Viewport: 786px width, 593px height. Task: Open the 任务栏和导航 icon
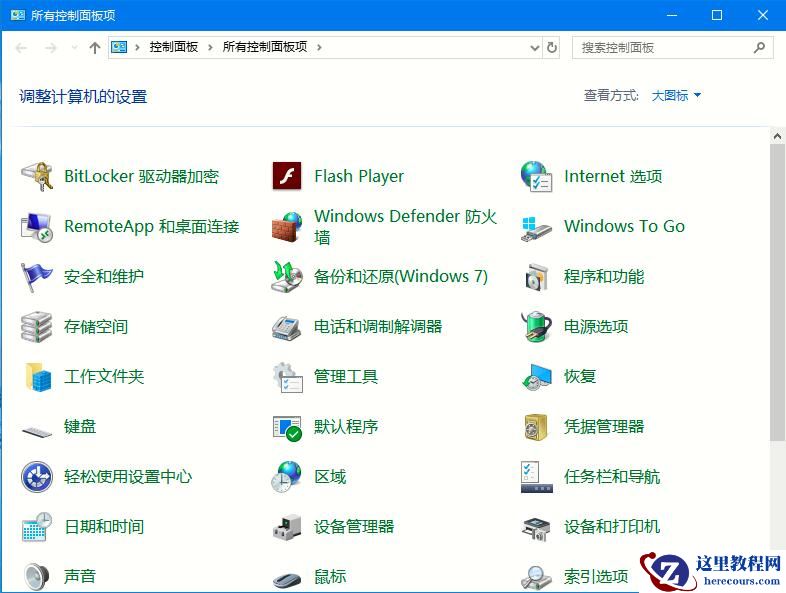pos(536,477)
